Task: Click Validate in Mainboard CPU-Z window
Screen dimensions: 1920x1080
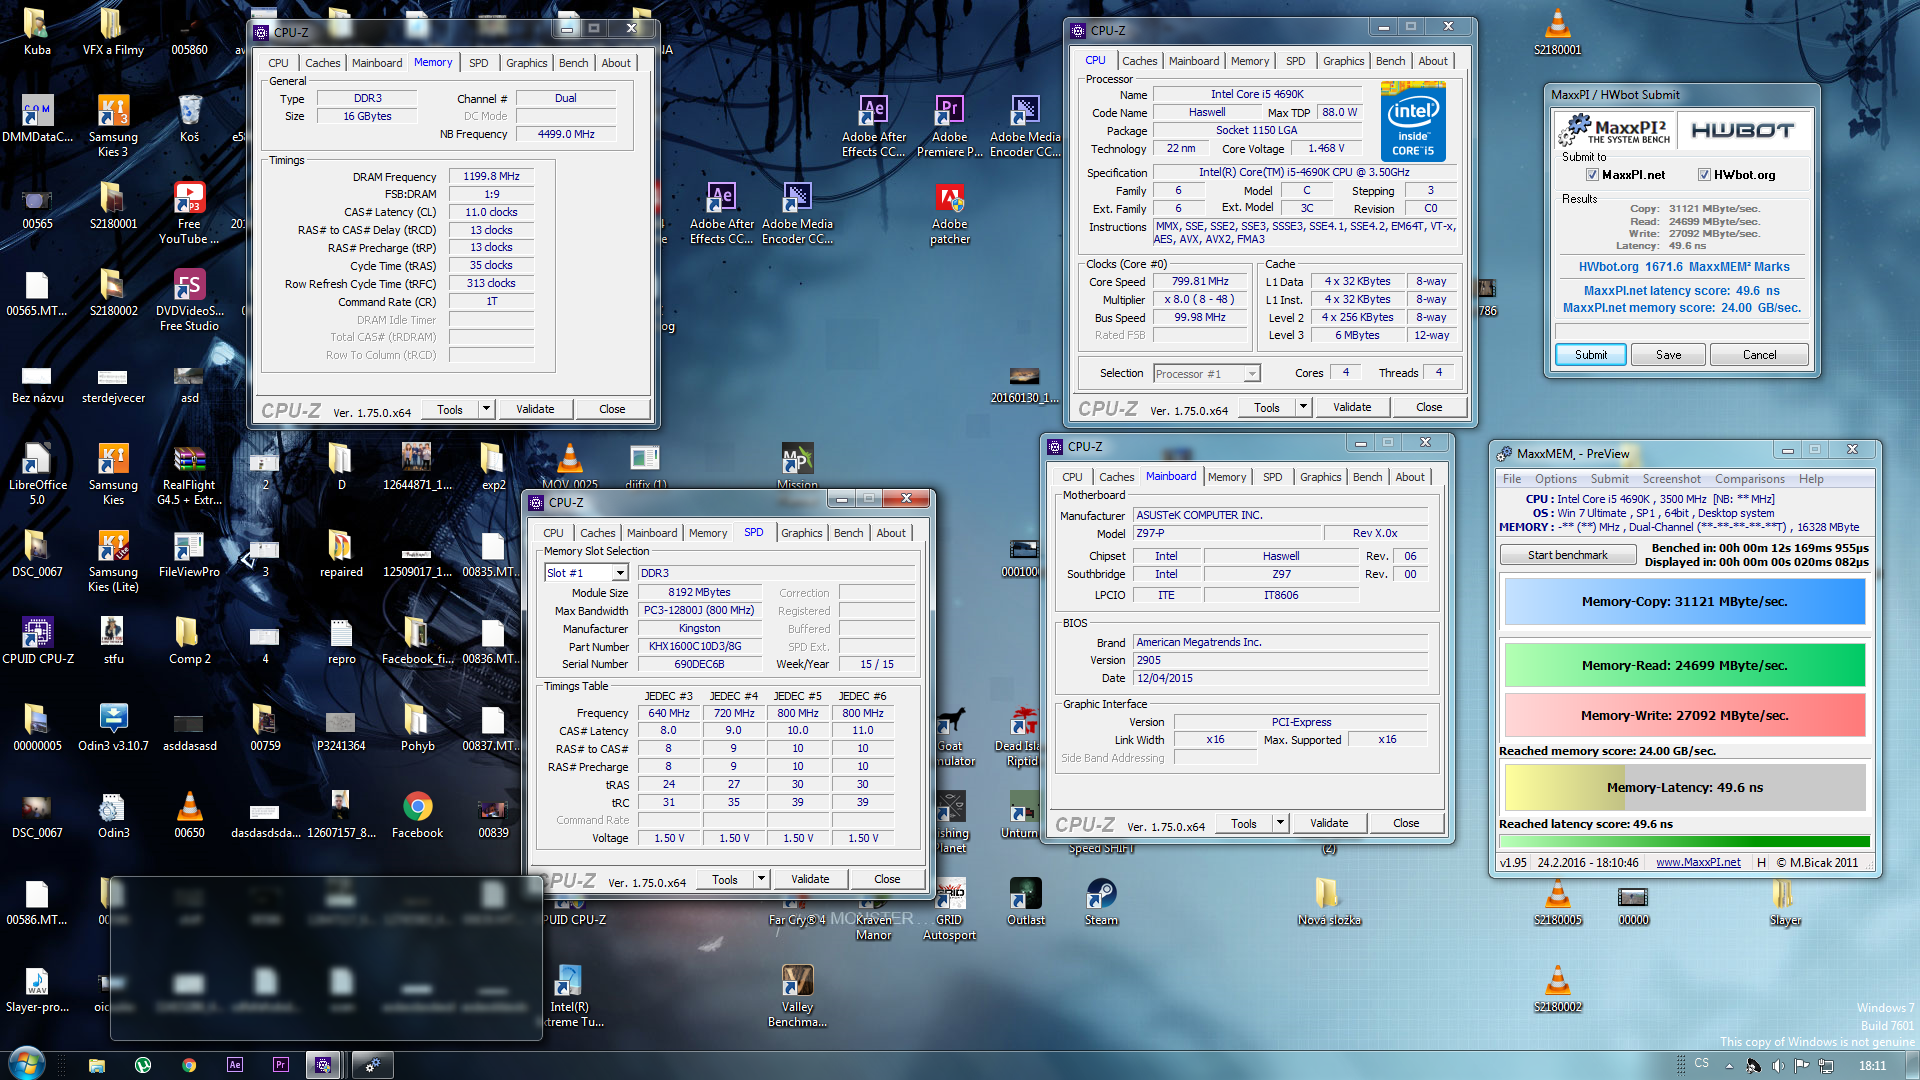Action: coord(1329,823)
